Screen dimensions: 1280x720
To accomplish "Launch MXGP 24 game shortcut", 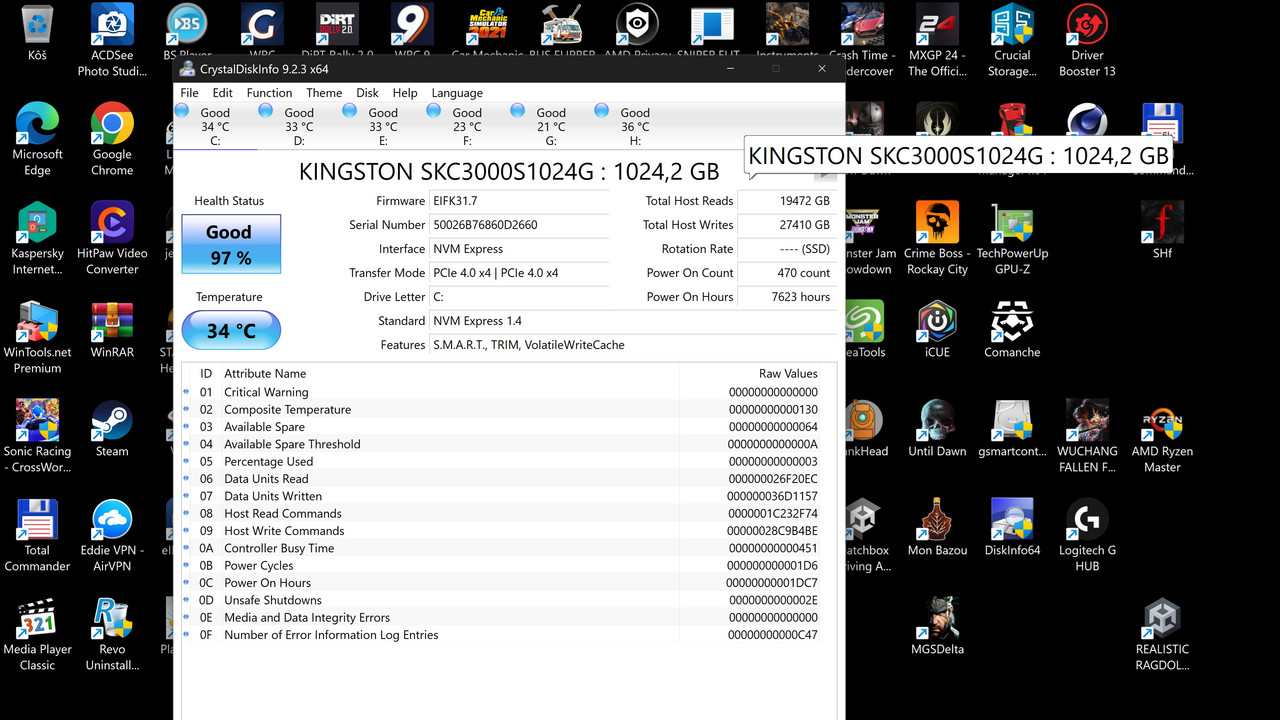I will 937,40.
